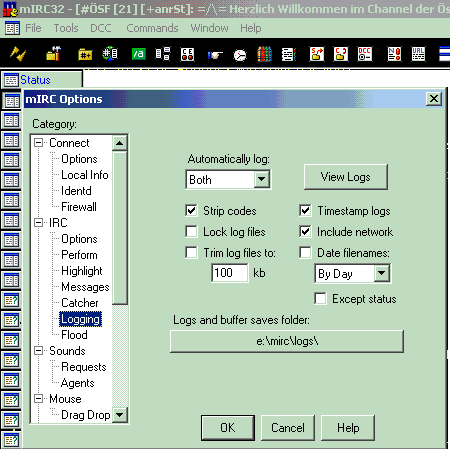Click the category list scrollbar down arrow
Image resolution: width=450 pixels, height=449 pixels.
click(x=120, y=415)
